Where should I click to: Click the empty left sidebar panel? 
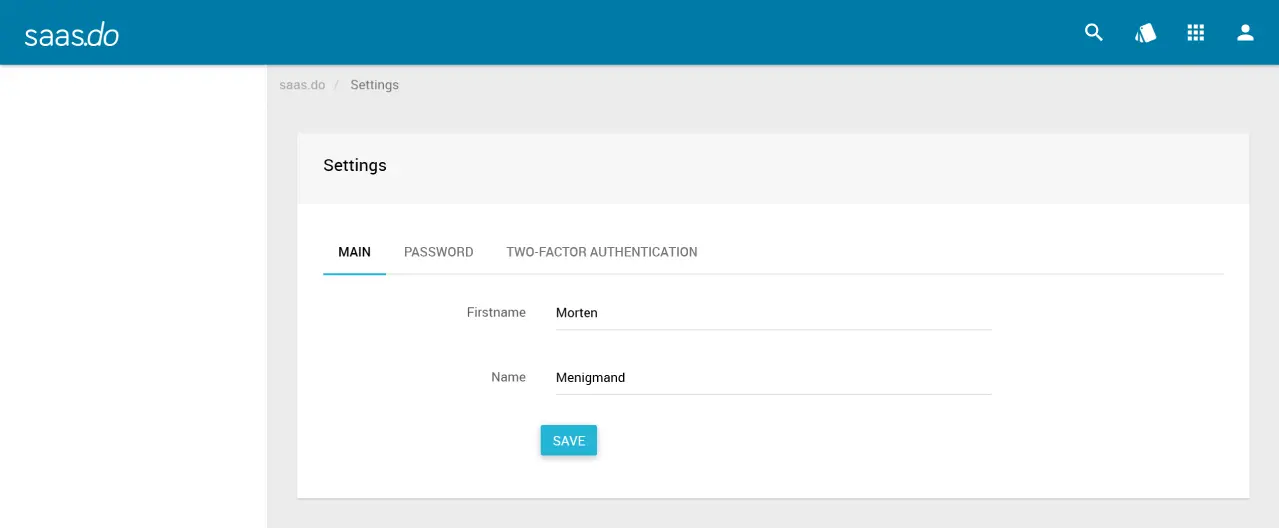coord(133,300)
